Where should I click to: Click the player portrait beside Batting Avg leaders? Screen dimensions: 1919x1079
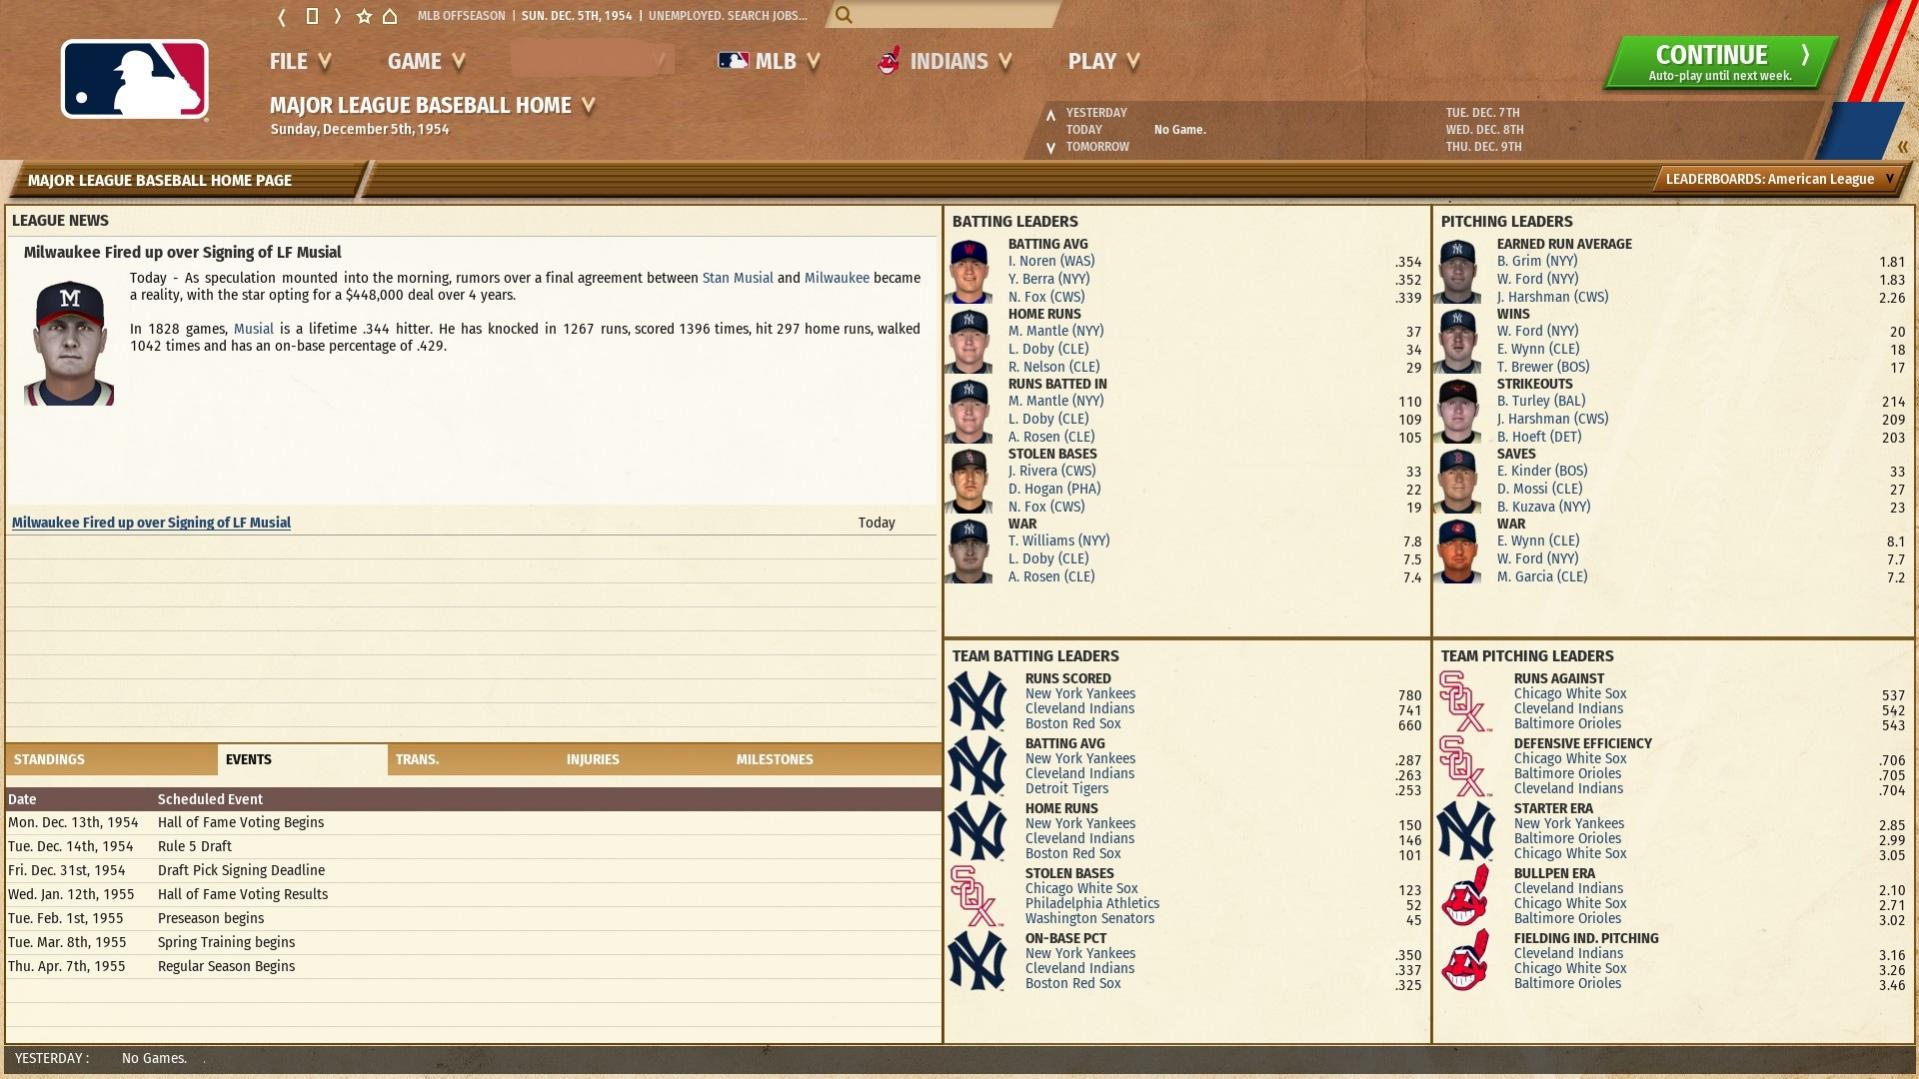pos(969,271)
